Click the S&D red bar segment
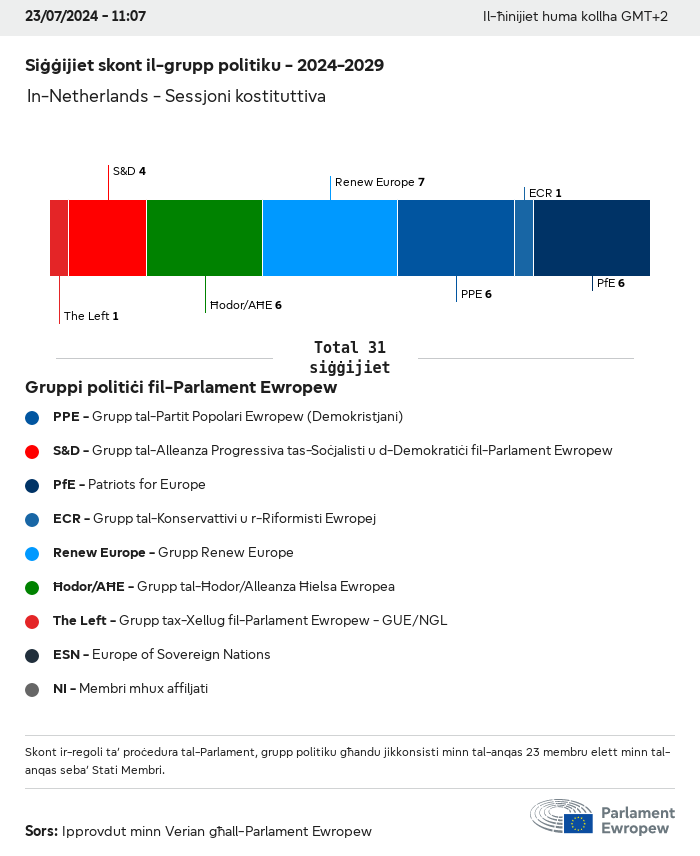The width and height of the screenshot is (700, 856). 107,237
